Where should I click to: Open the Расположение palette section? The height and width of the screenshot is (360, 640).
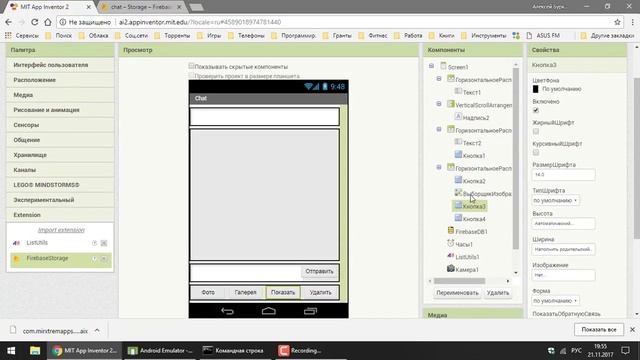tap(60, 80)
